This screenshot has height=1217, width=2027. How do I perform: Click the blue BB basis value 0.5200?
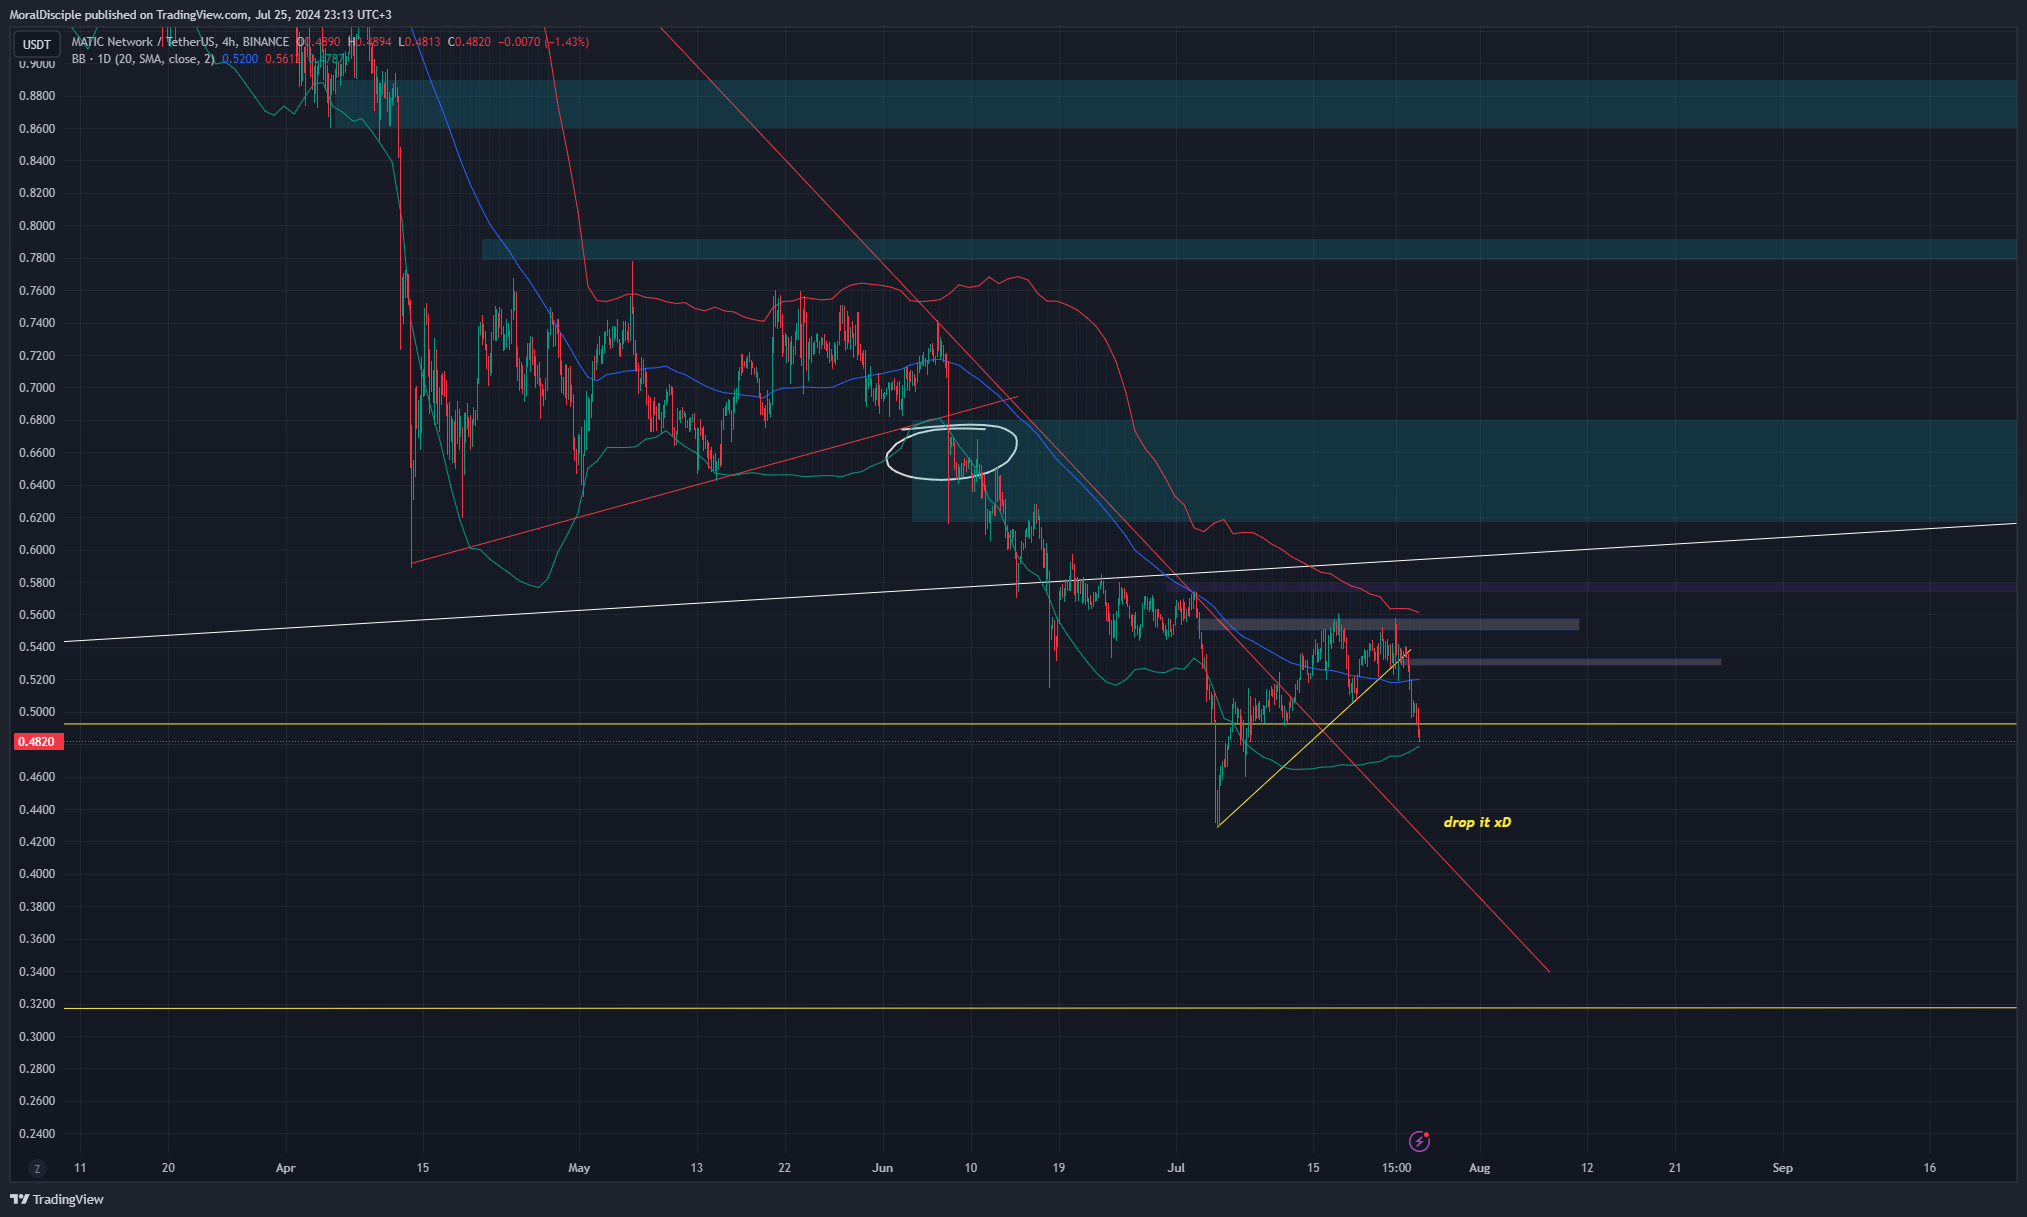coord(240,59)
